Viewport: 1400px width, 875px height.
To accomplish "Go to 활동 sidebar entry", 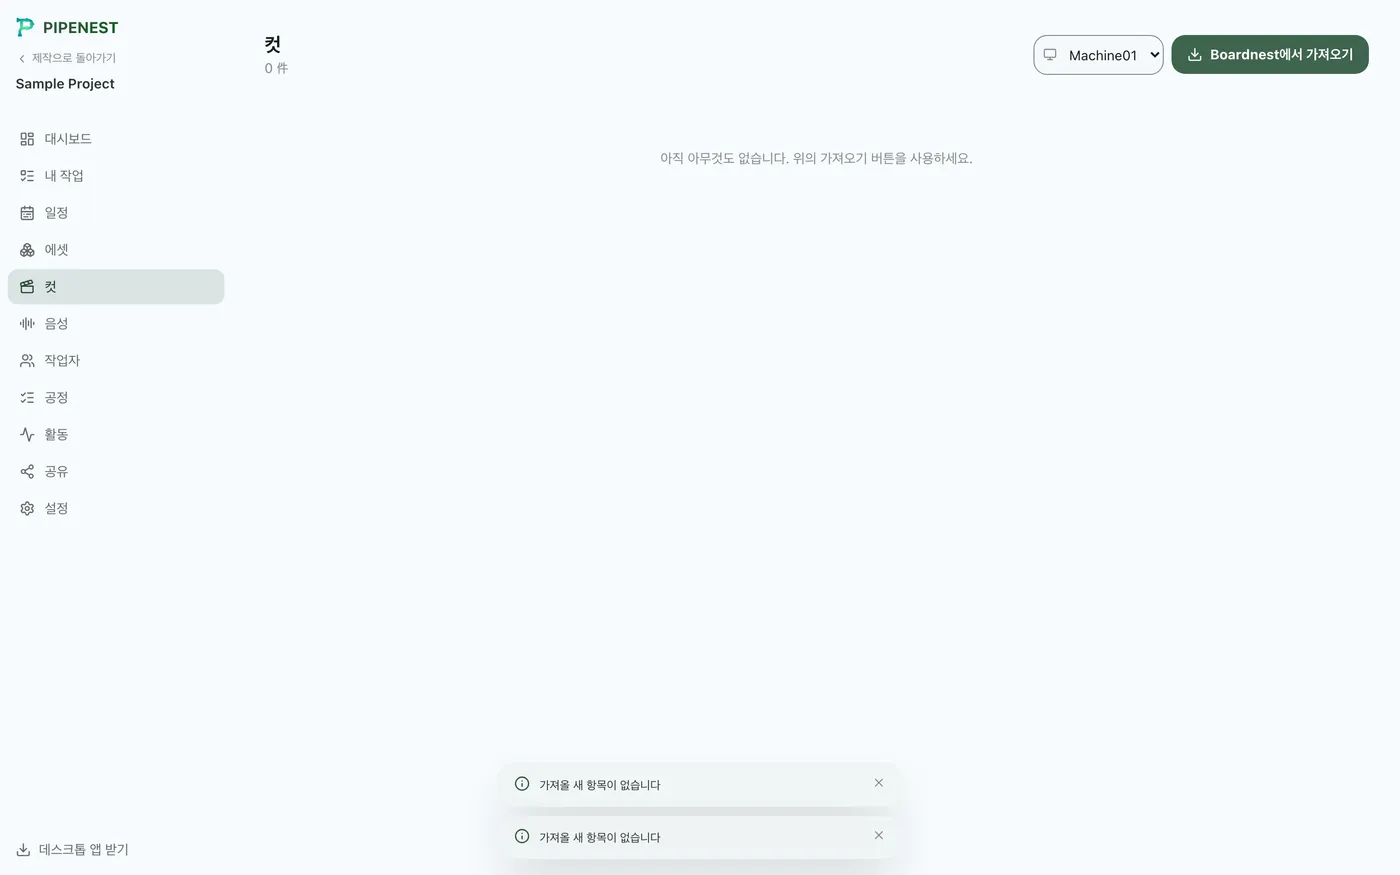I will click(x=116, y=435).
